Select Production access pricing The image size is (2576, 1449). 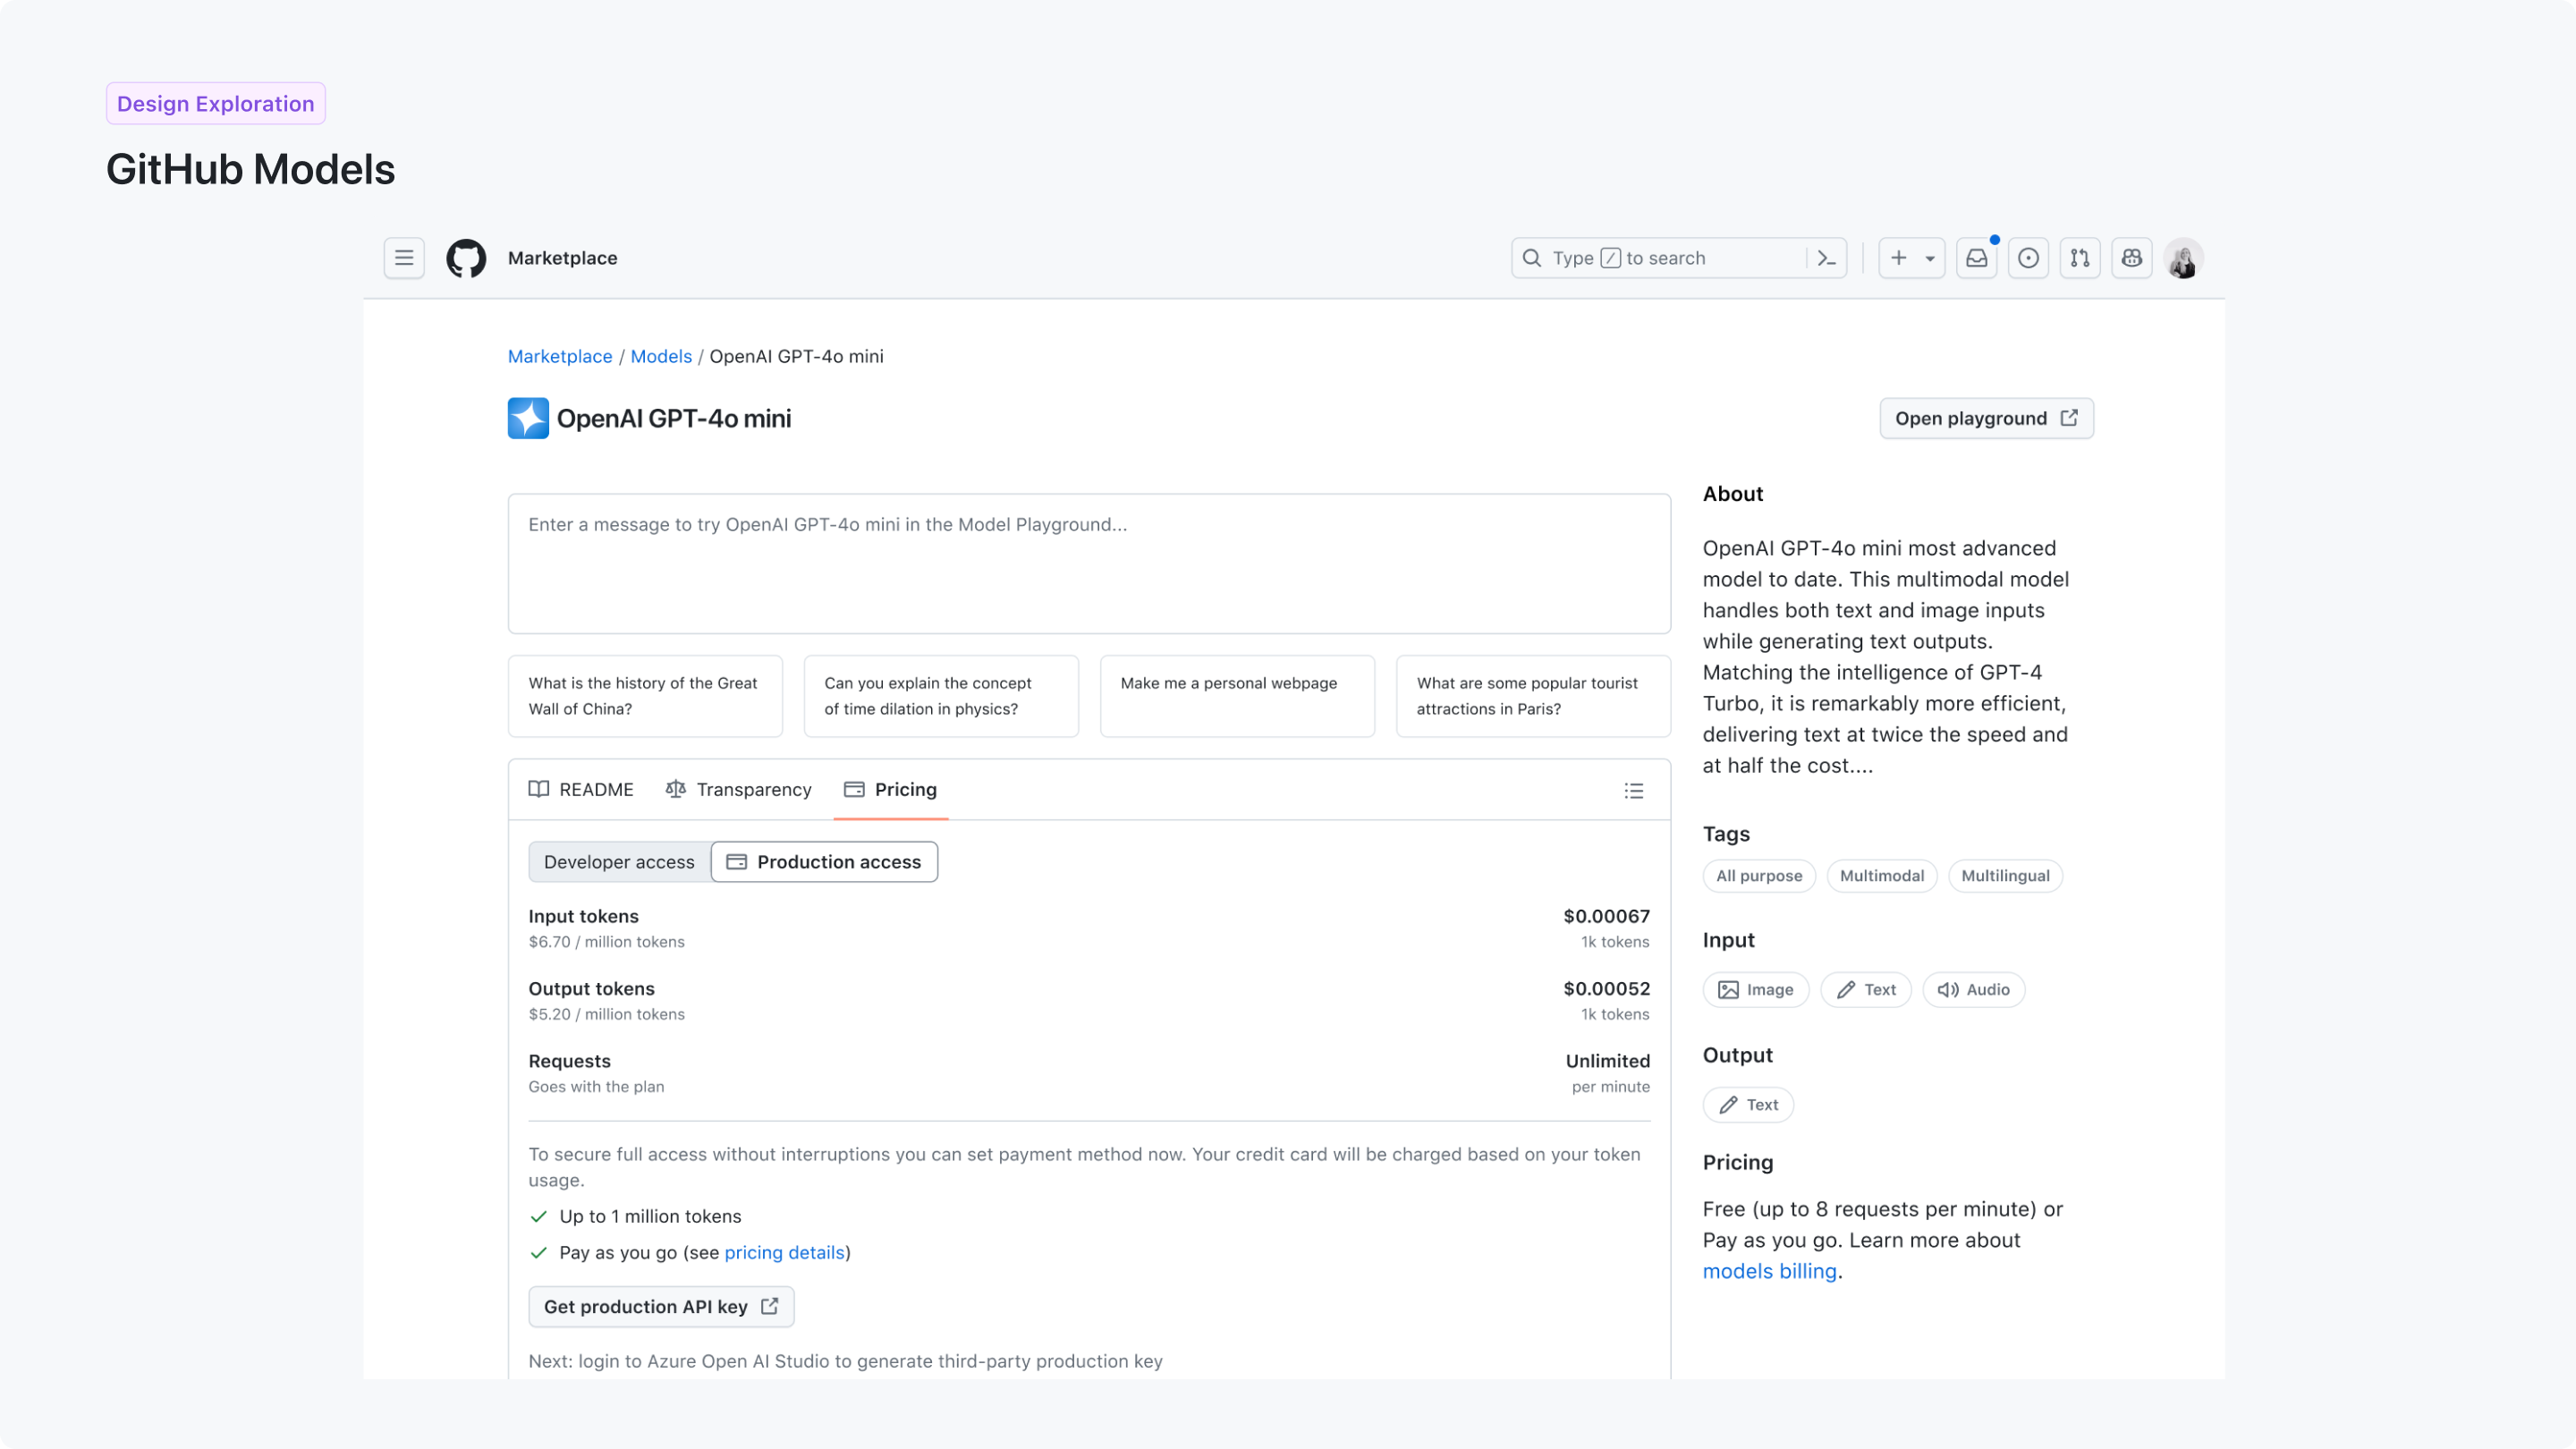coord(824,861)
